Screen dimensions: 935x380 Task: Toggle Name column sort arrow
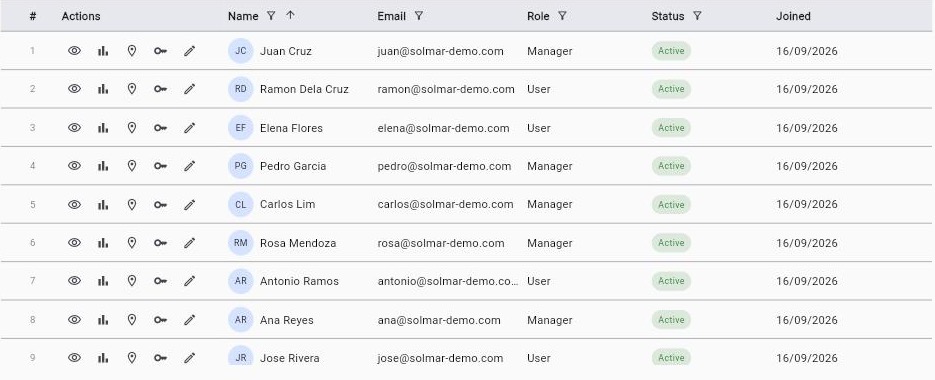[x=290, y=16]
